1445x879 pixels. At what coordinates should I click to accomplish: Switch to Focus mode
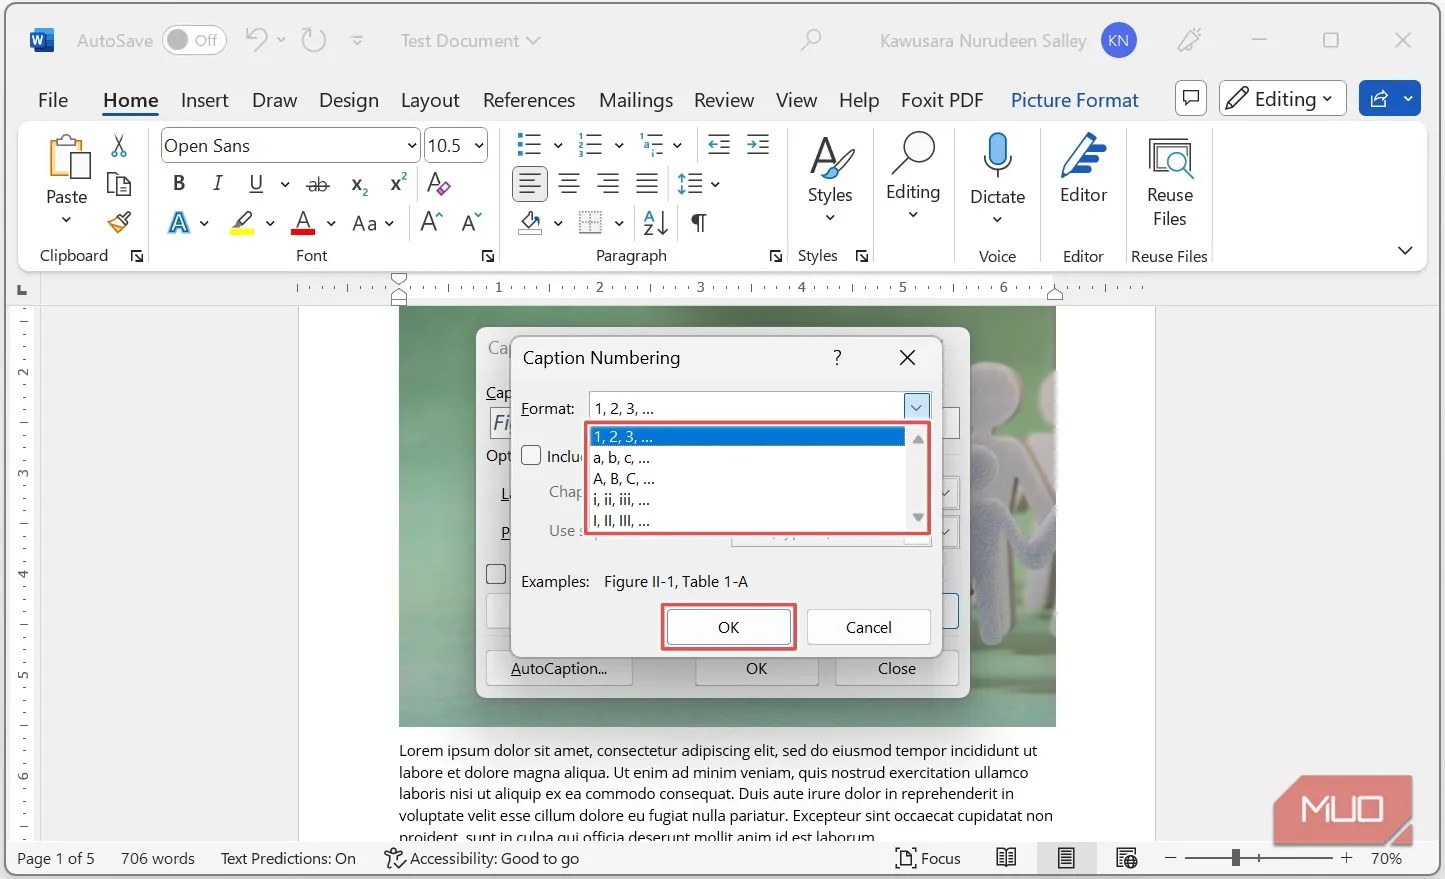[x=928, y=858]
